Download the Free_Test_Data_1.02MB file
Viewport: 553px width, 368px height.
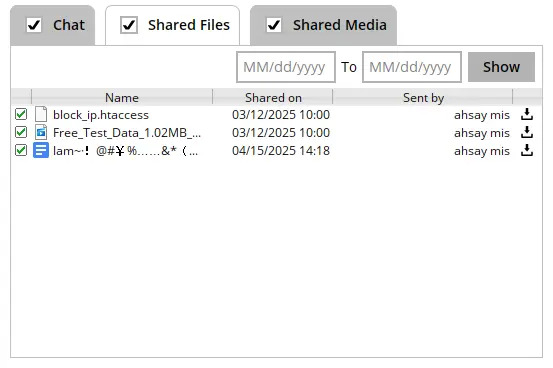527,132
